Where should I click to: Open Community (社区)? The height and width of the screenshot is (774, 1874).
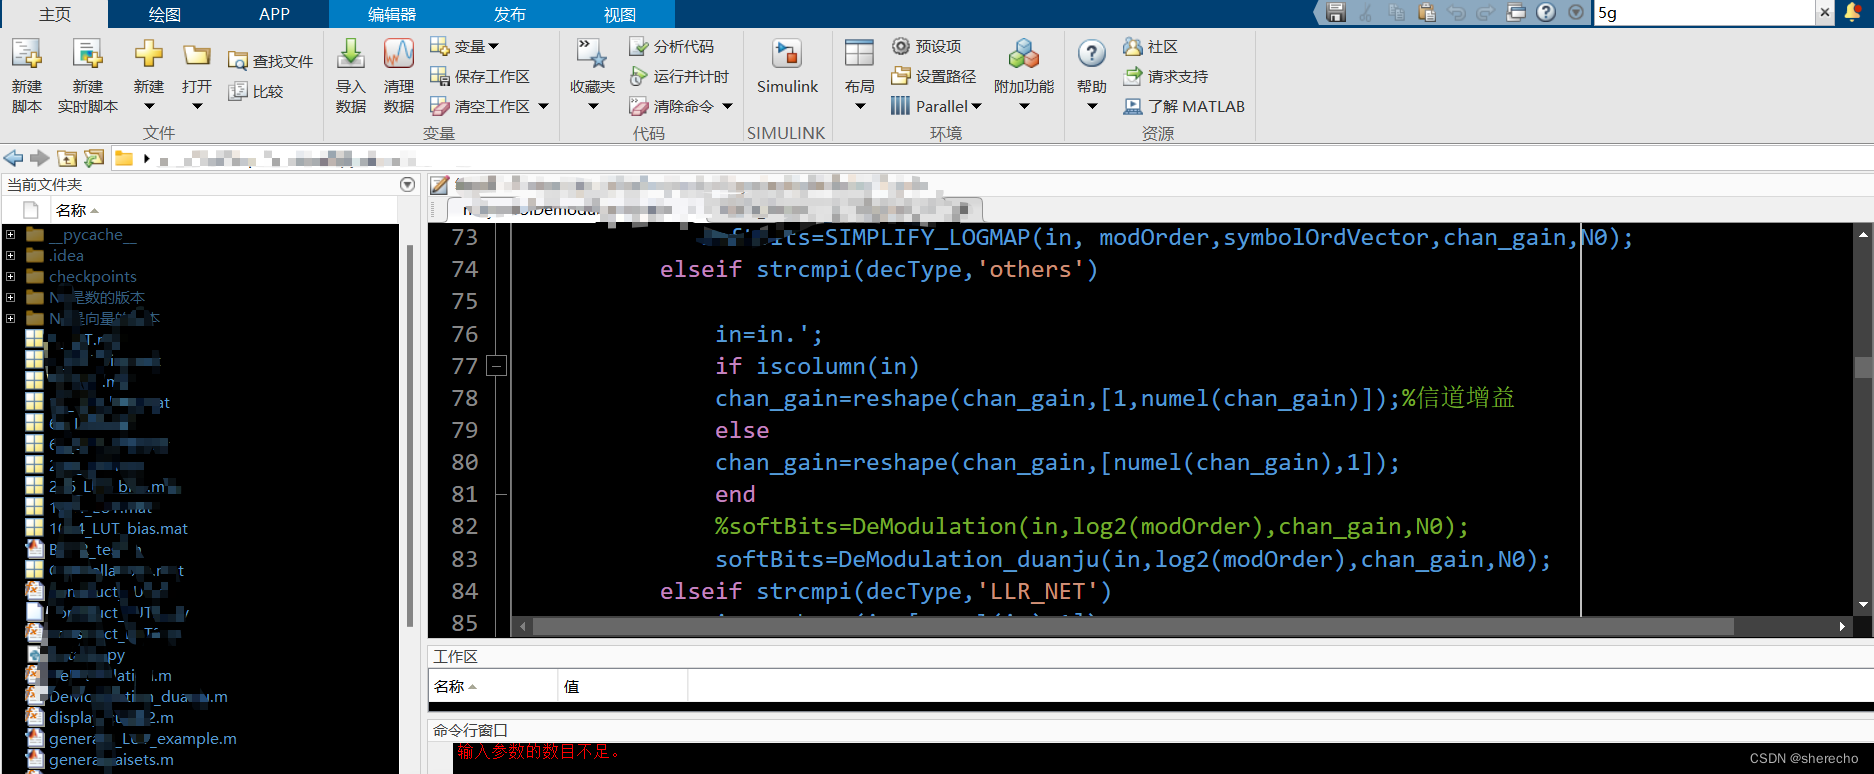pyautogui.click(x=1151, y=46)
